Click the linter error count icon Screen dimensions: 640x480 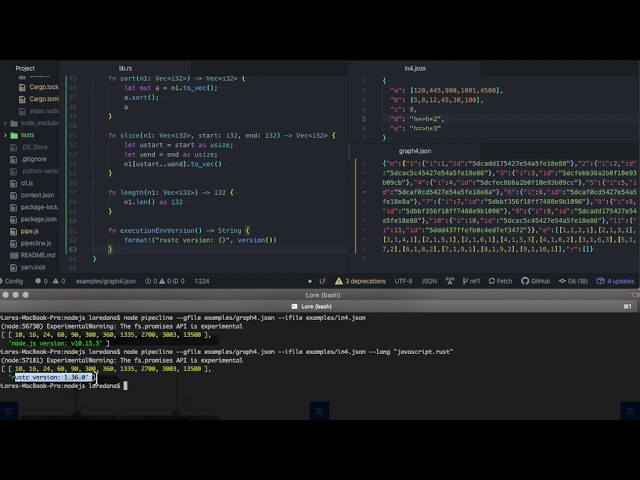38,281
